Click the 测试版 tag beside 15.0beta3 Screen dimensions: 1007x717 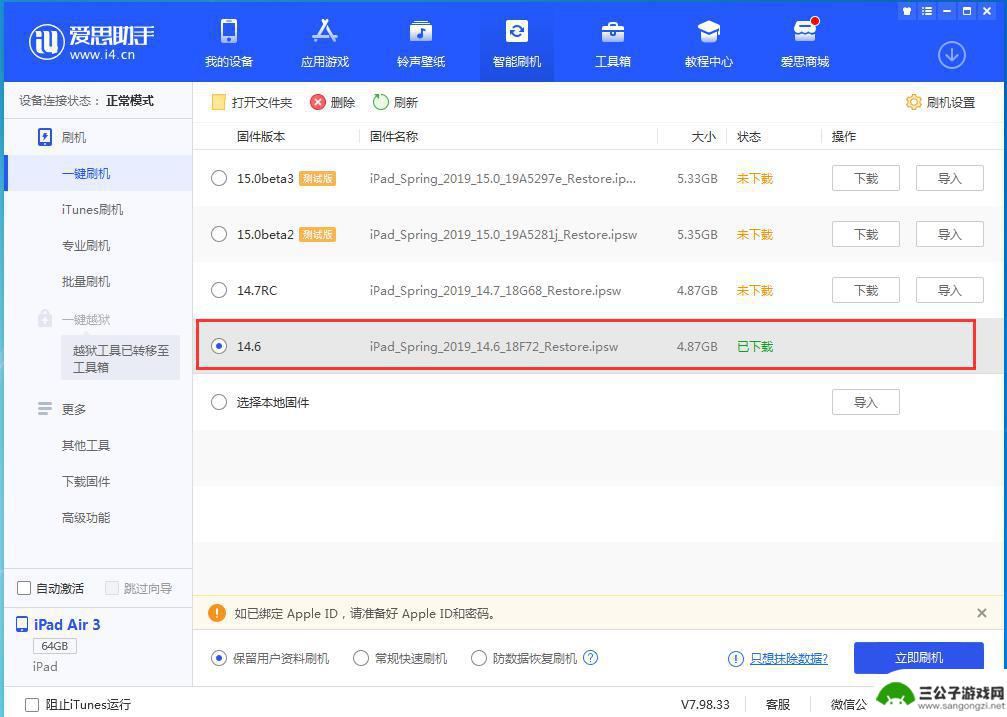point(317,179)
